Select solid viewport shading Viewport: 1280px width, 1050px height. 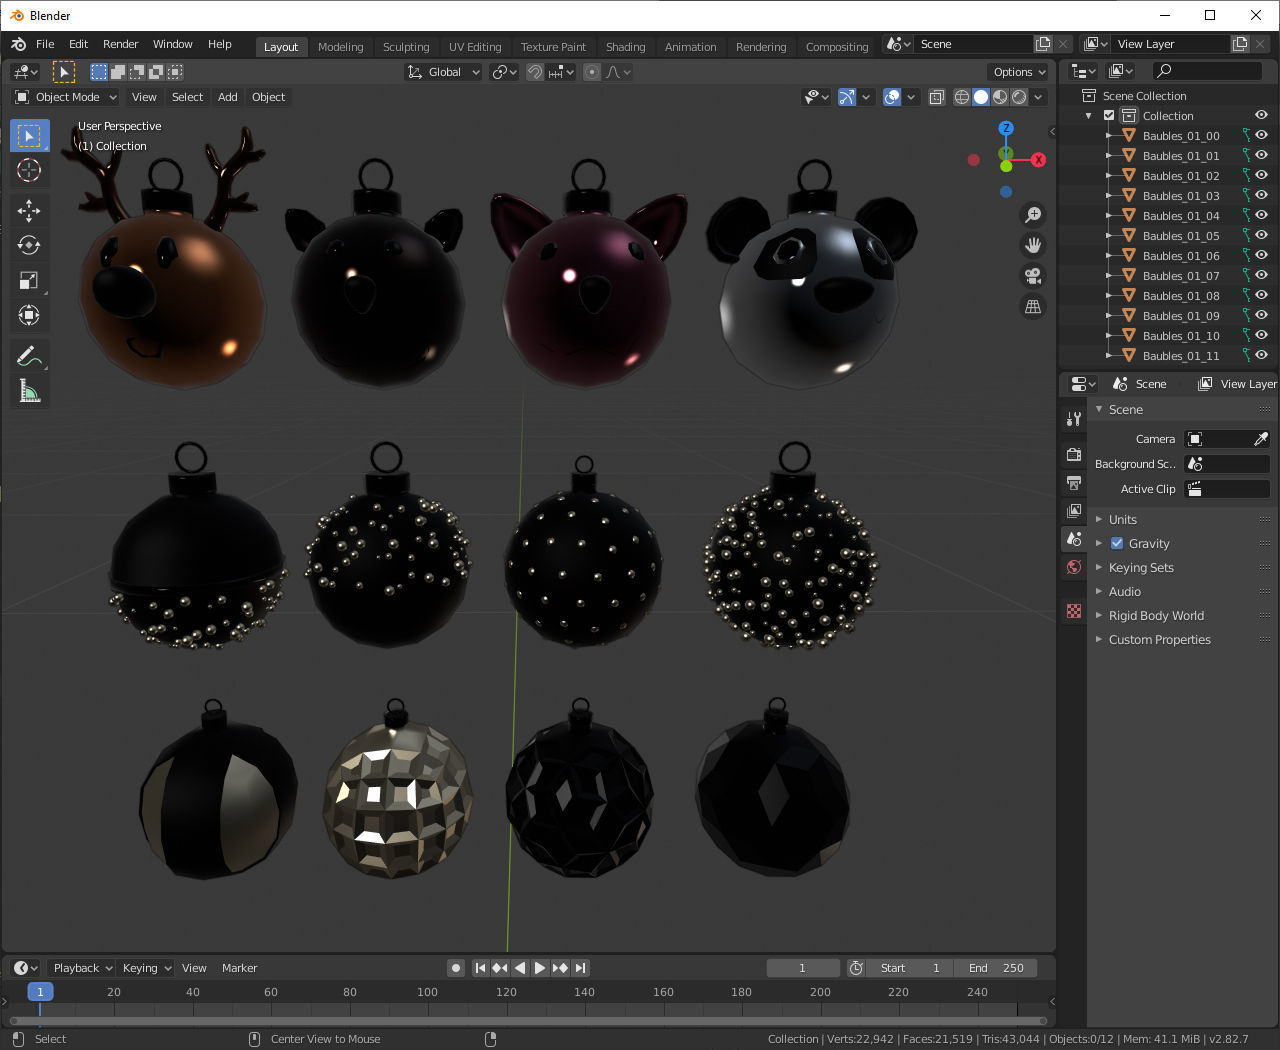point(981,97)
